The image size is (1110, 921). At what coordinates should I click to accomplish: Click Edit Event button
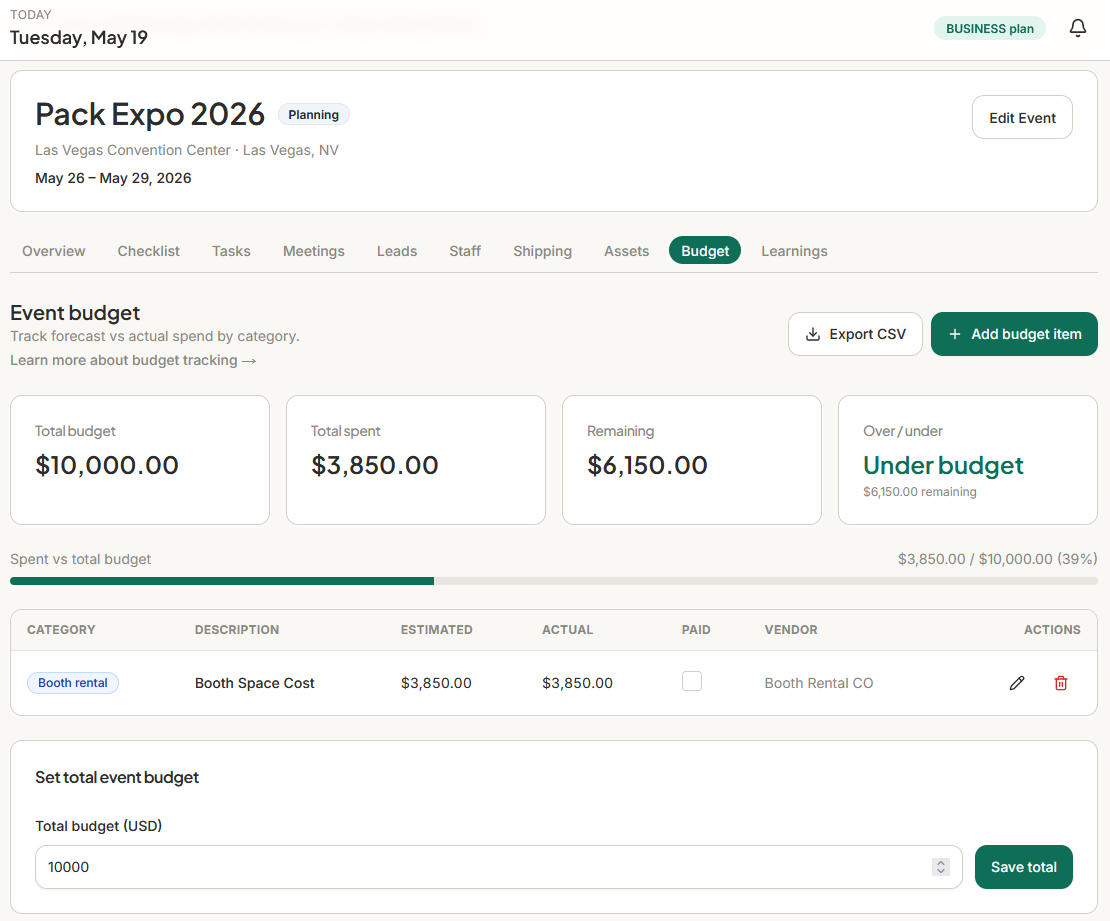point(1022,118)
